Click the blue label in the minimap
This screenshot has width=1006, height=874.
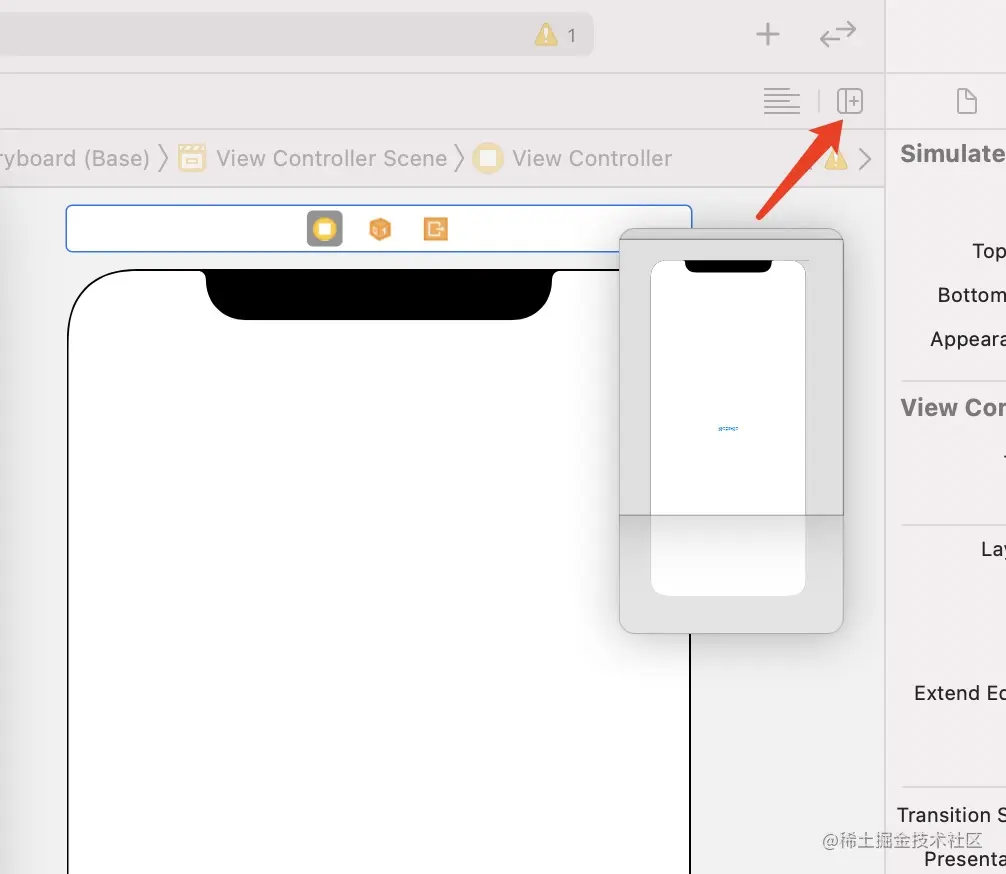pos(728,428)
